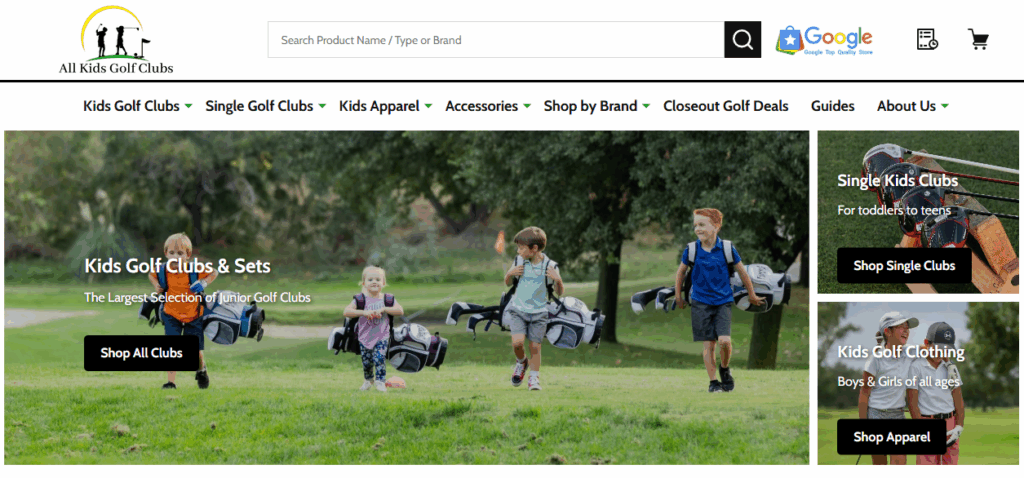Expand the About Us dropdown arrow
This screenshot has width=1024, height=478.
coord(945,106)
